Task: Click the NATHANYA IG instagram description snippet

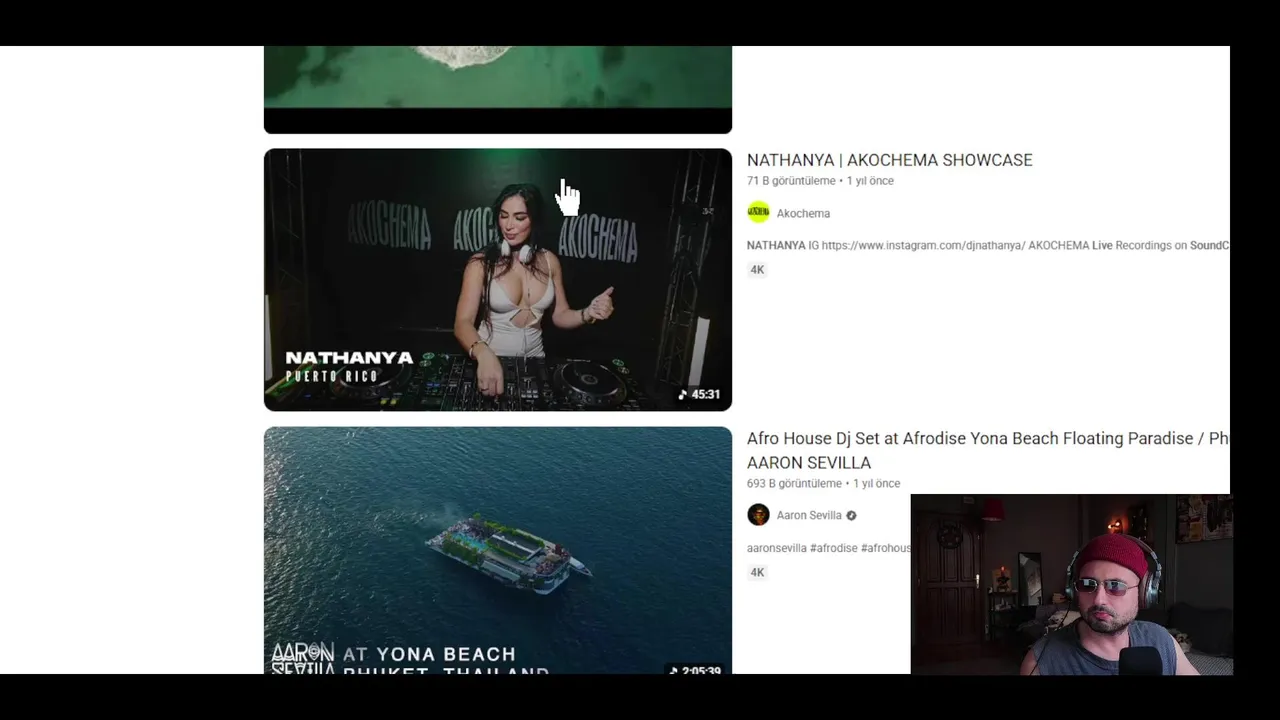Action: tap(988, 245)
